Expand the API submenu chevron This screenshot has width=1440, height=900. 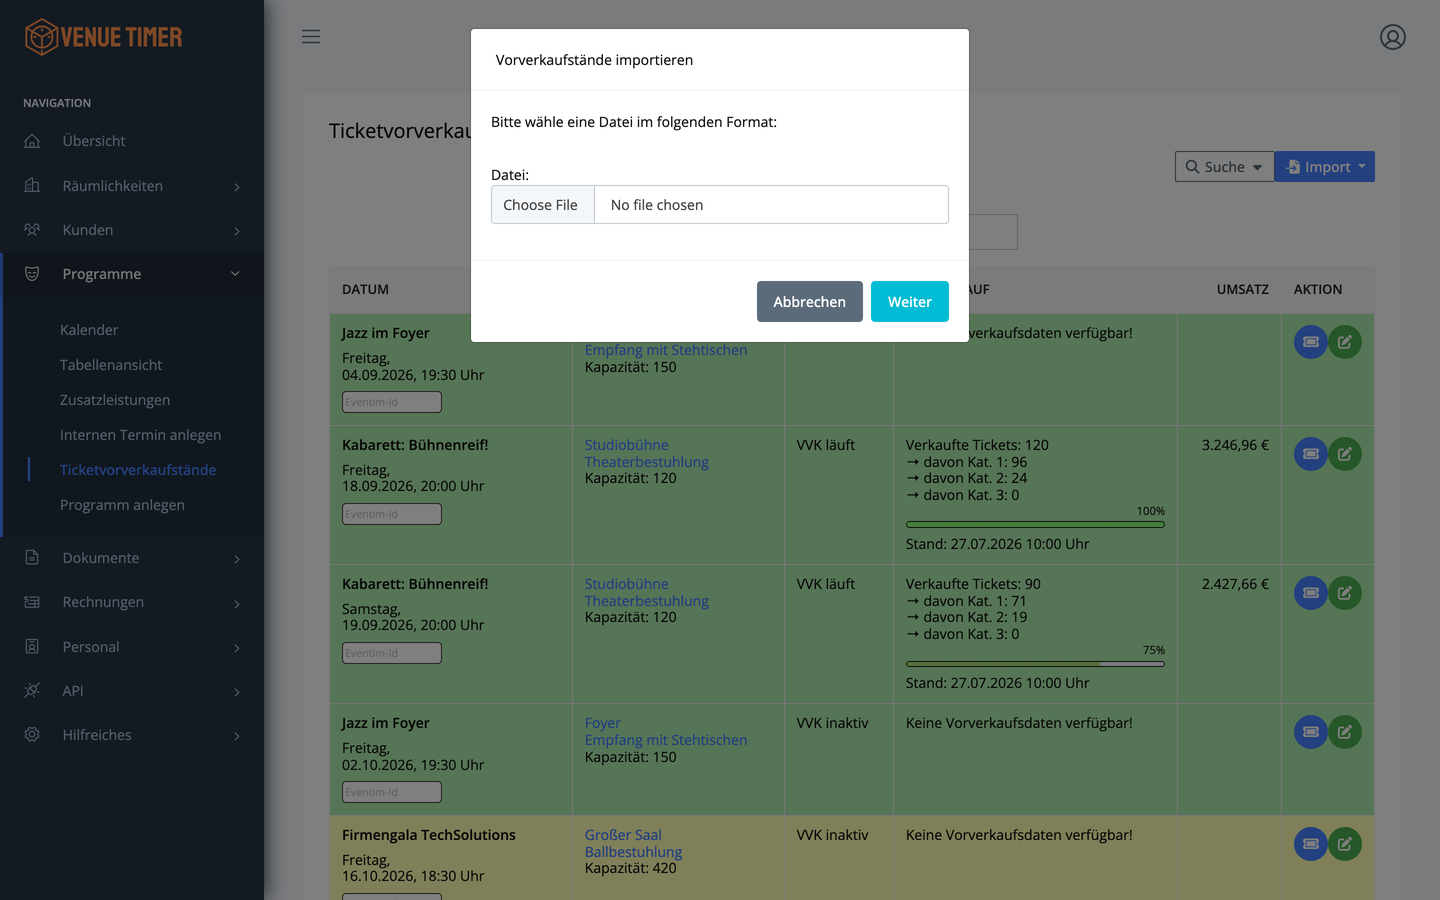[x=237, y=692]
